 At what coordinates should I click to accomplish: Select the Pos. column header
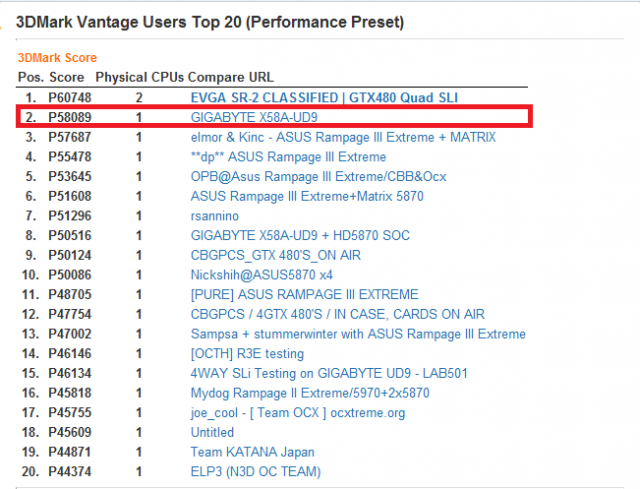[31, 78]
